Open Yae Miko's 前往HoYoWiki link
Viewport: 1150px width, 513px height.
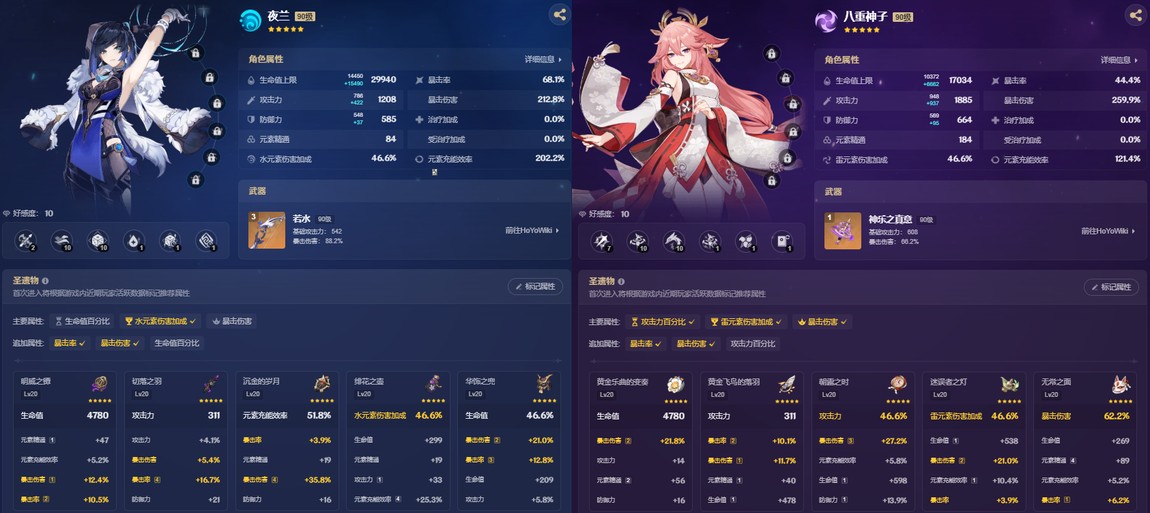pyautogui.click(x=1108, y=230)
